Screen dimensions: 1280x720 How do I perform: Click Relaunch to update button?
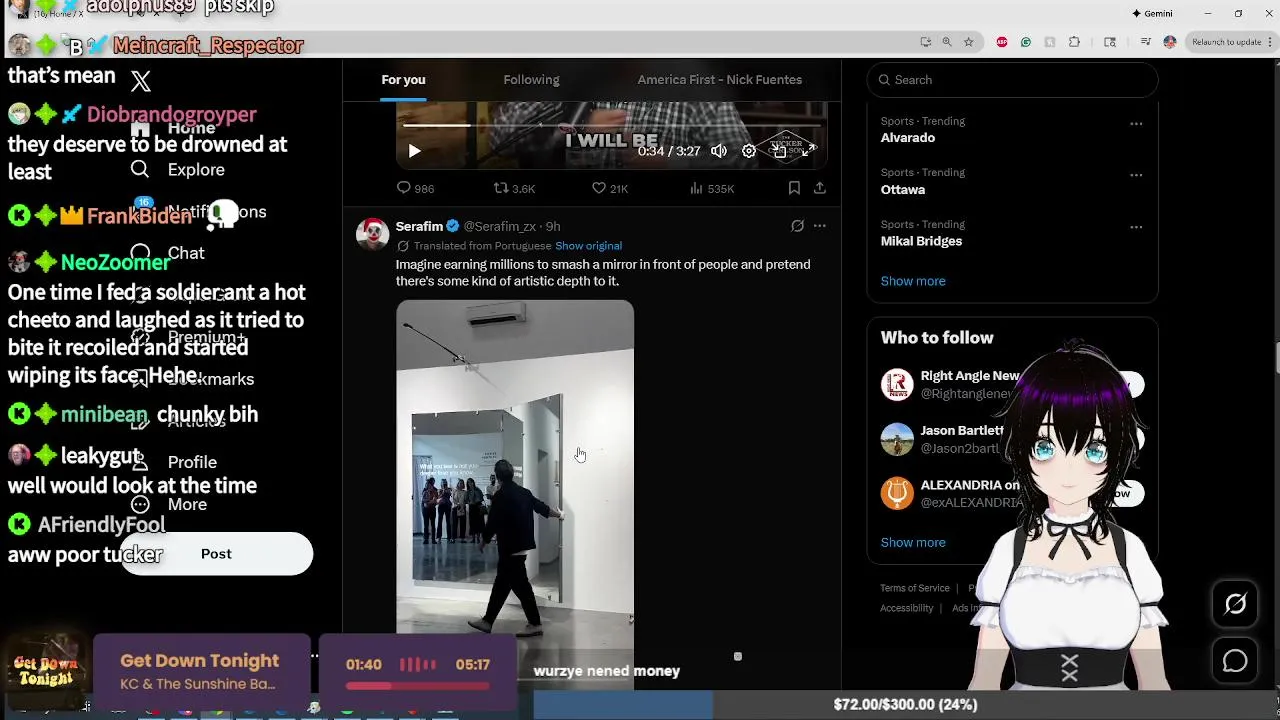[1226, 42]
